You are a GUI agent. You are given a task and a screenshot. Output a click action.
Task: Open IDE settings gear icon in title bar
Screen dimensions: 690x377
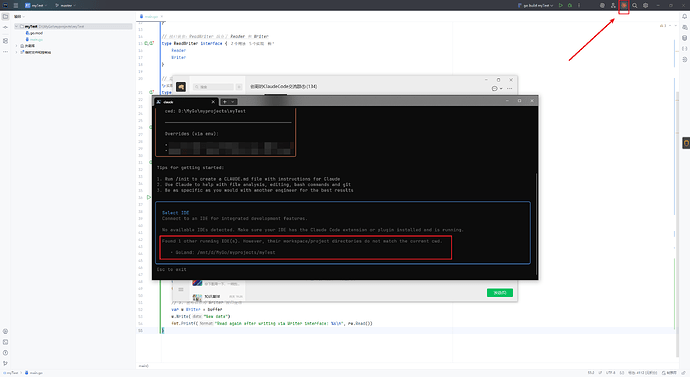[x=646, y=5]
